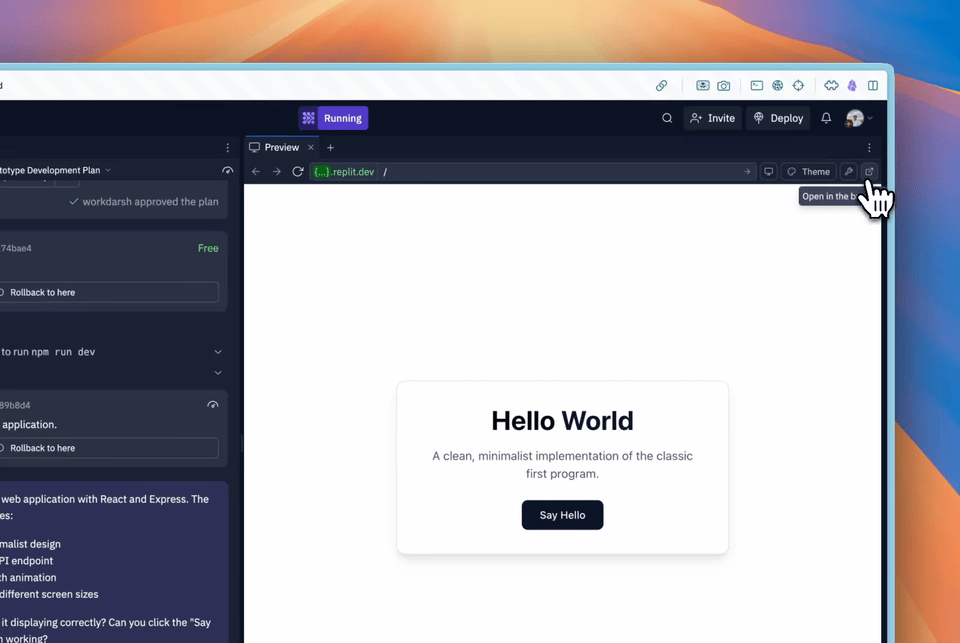Add a new tab with plus

331,148
